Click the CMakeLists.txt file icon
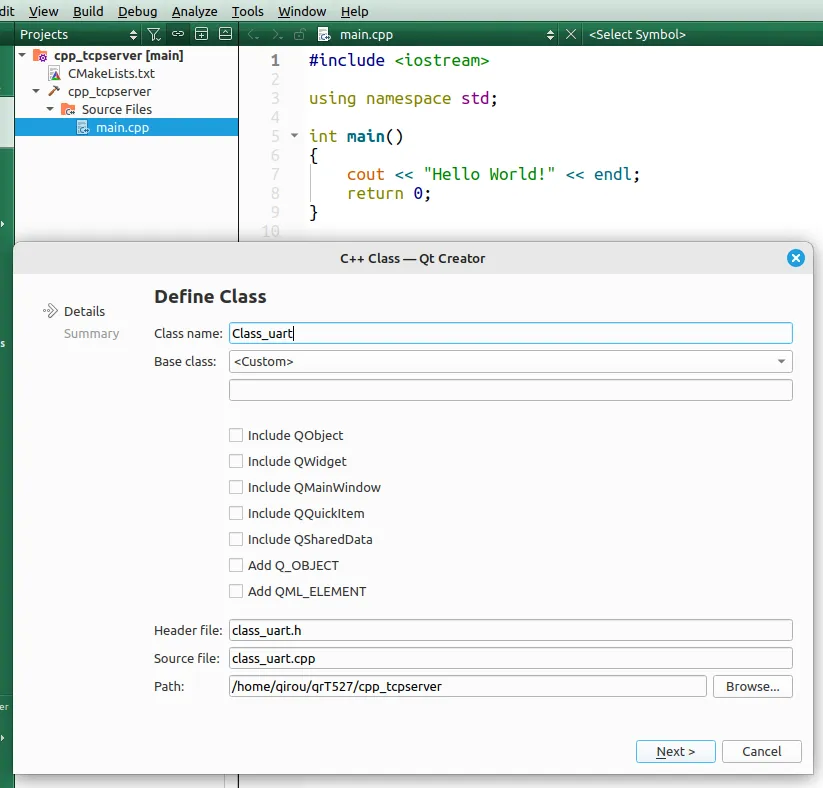The image size is (823, 788). tap(55, 73)
